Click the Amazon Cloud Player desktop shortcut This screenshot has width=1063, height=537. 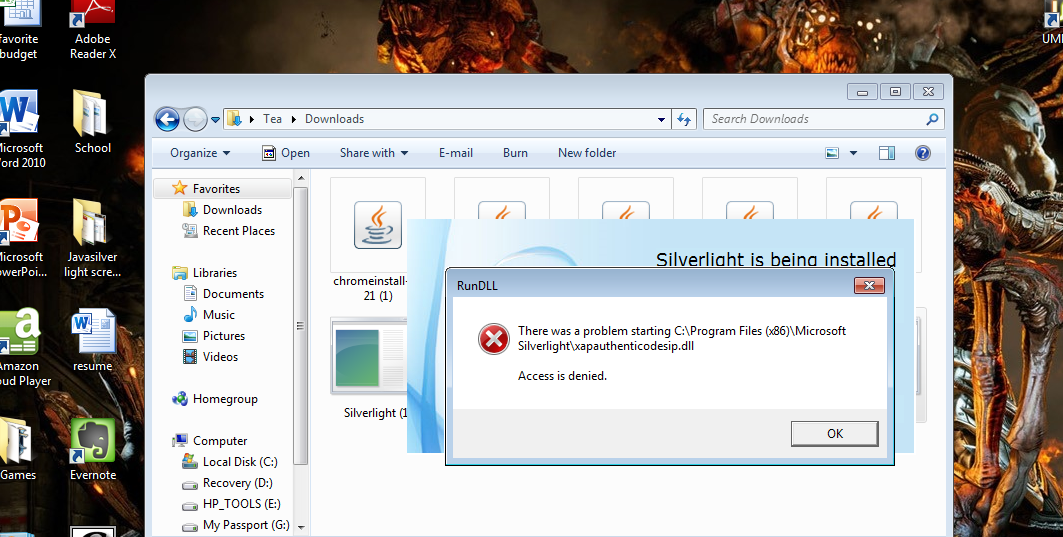click(24, 348)
